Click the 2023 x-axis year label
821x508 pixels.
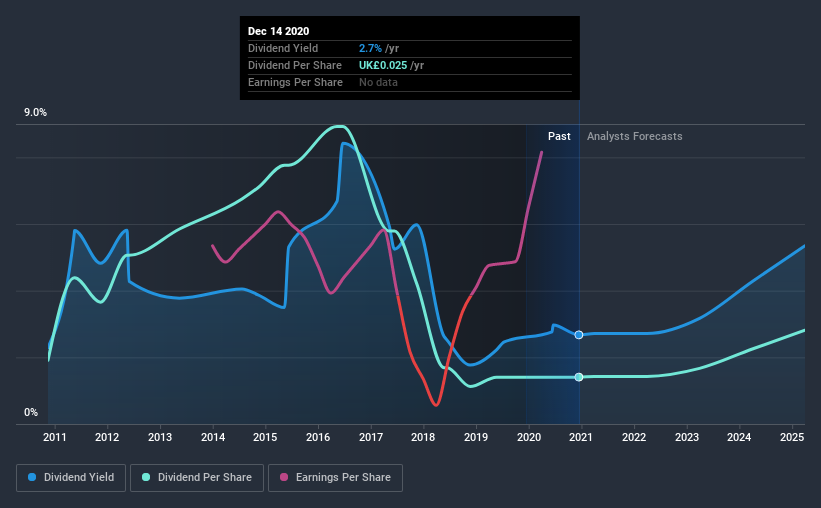687,437
